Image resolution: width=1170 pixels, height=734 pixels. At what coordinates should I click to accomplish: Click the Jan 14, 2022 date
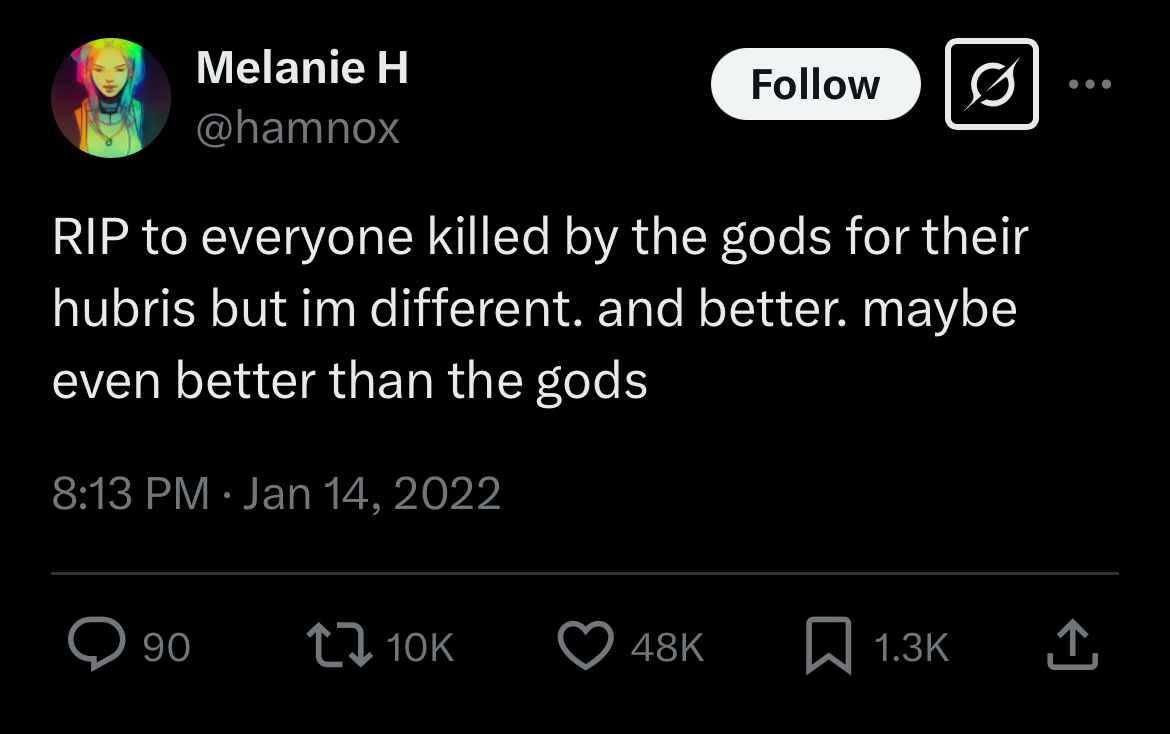tap(370, 494)
